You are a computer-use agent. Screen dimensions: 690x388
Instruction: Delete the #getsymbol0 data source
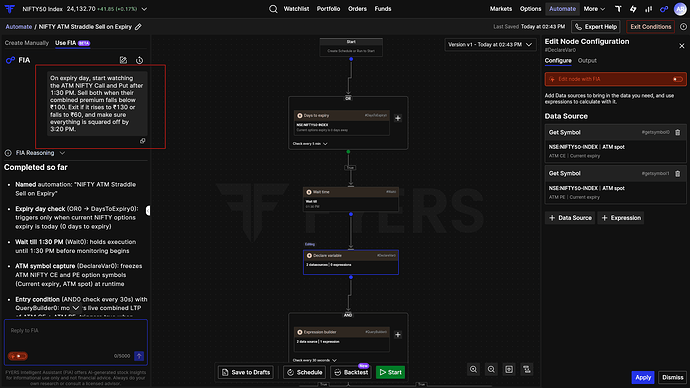pyautogui.click(x=678, y=132)
